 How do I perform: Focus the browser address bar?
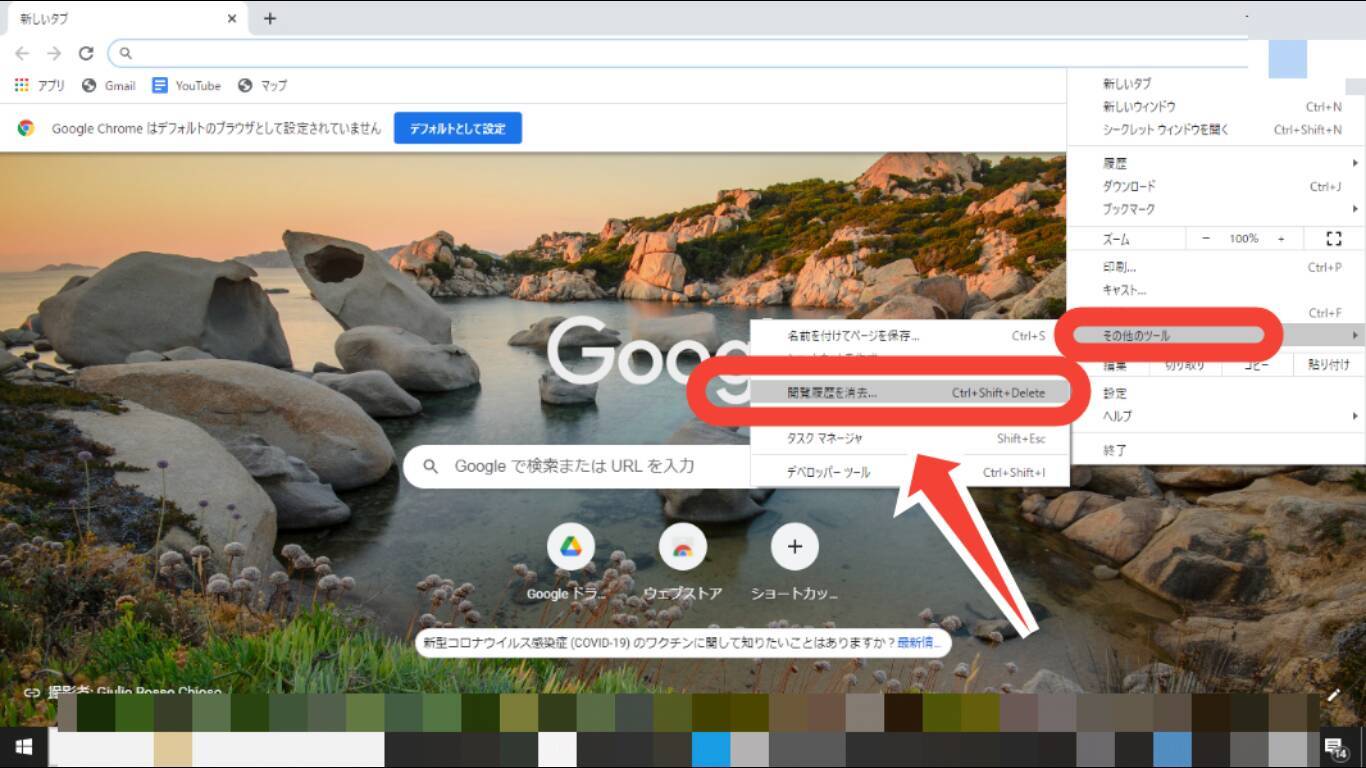pyautogui.click(x=680, y=53)
